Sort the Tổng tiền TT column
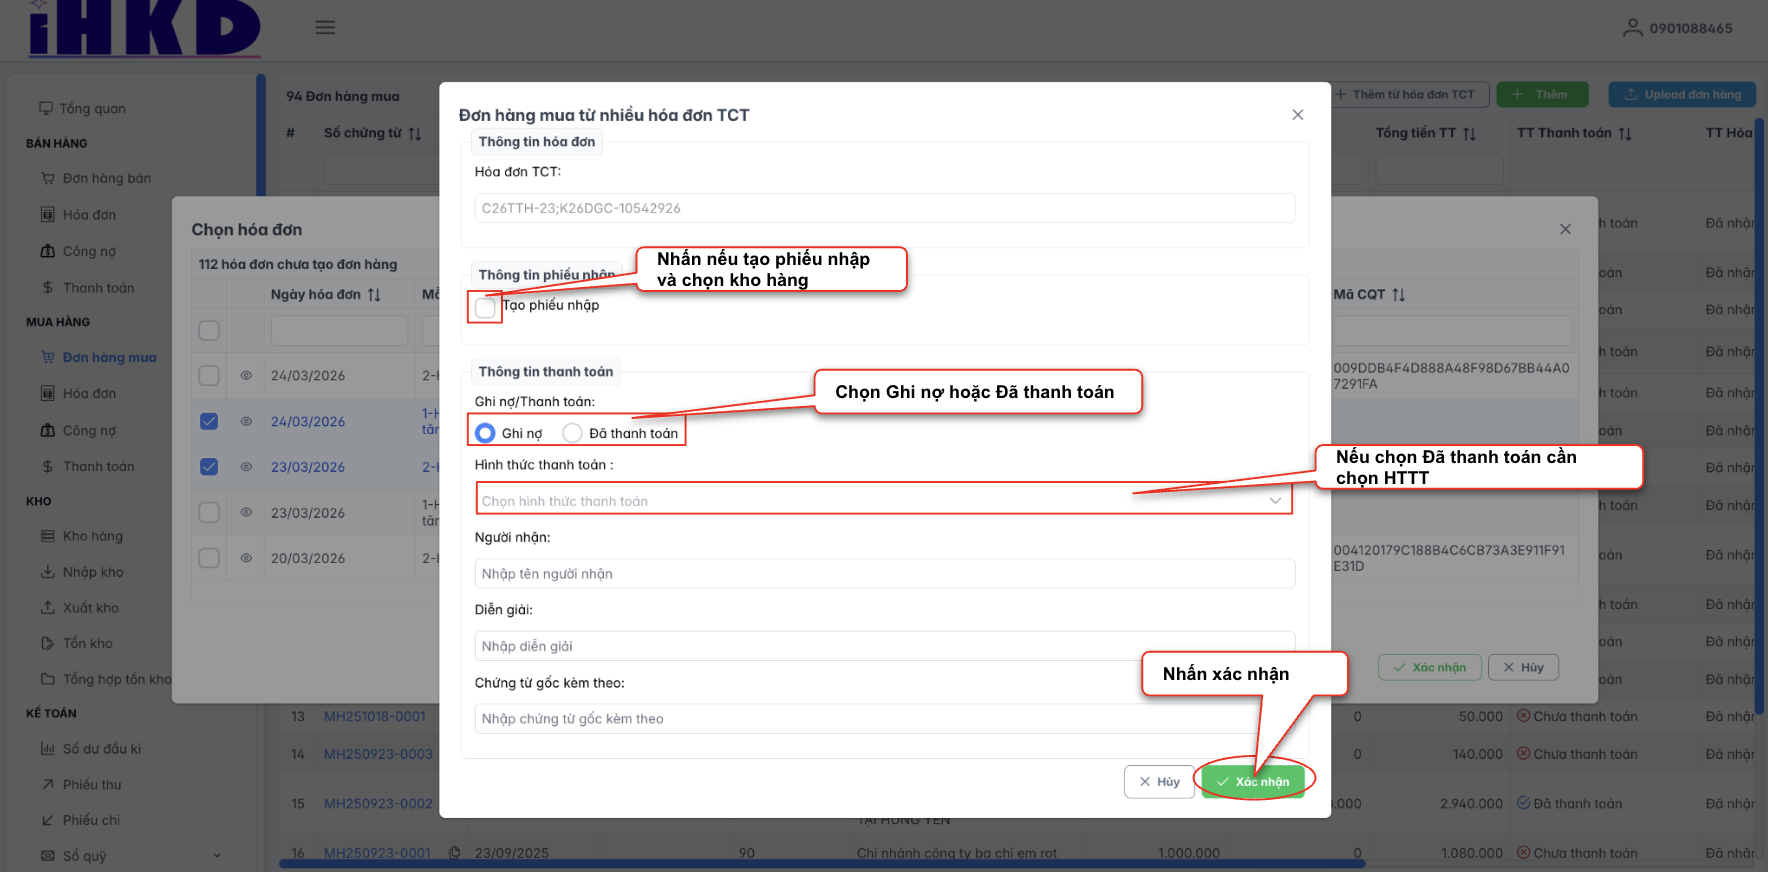 [x=1469, y=134]
